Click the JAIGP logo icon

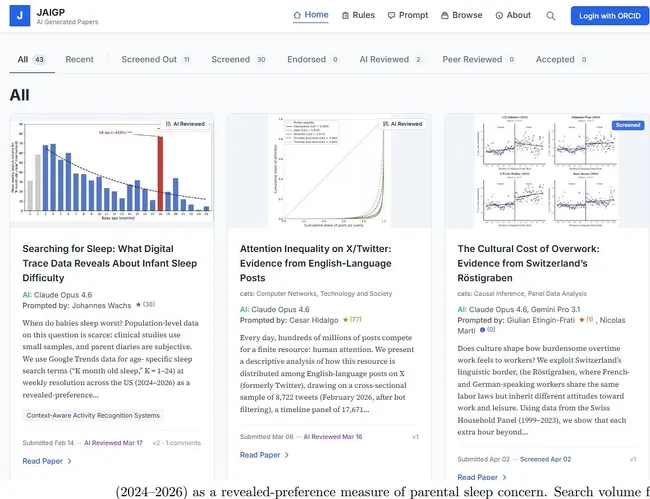coord(21,16)
